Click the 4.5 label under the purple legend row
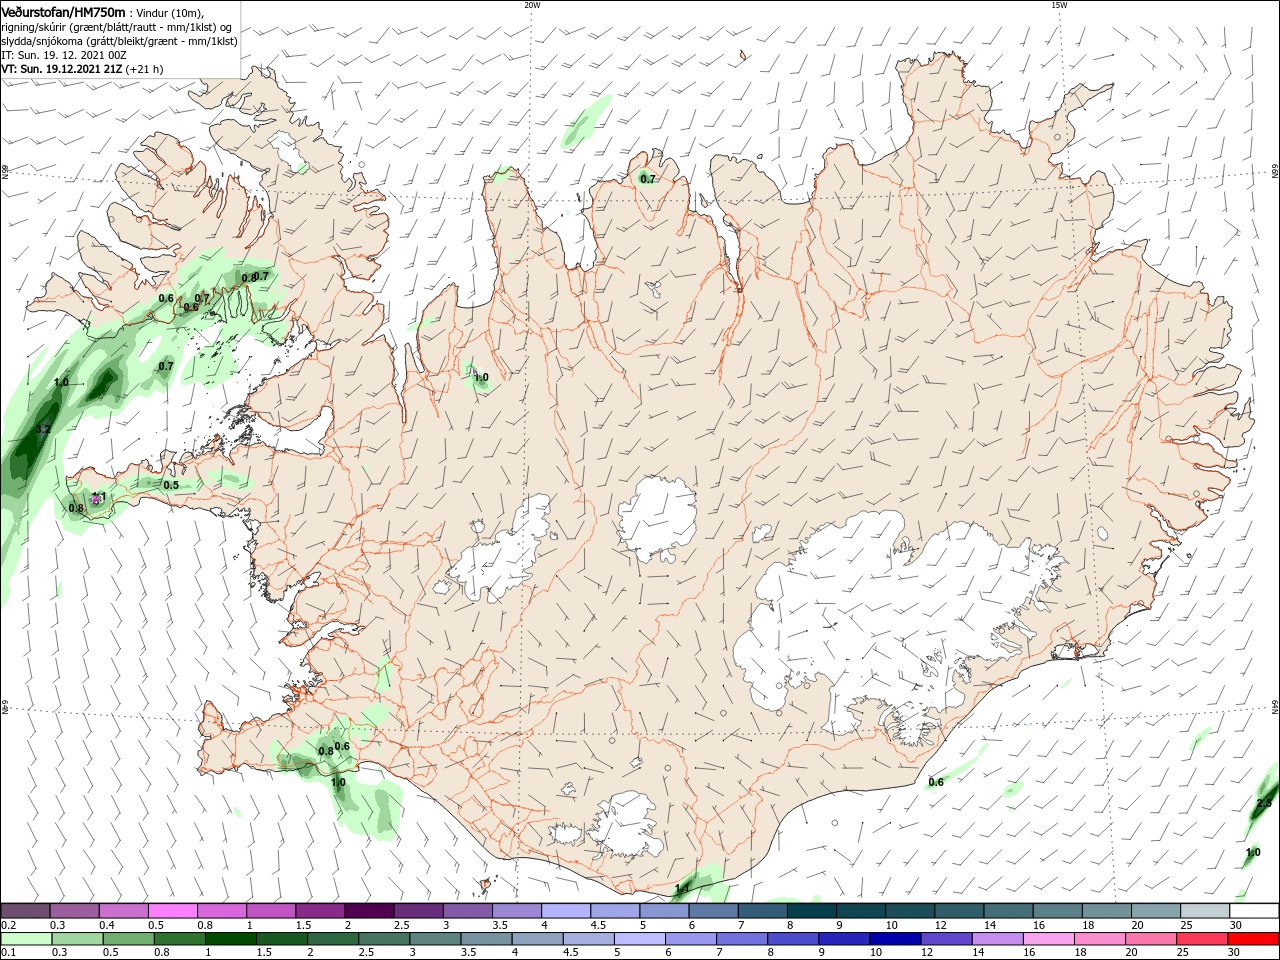This screenshot has width=1280, height=960. [598, 925]
